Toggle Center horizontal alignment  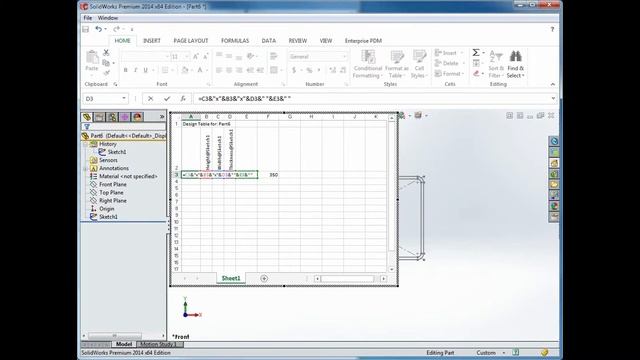click(x=229, y=70)
